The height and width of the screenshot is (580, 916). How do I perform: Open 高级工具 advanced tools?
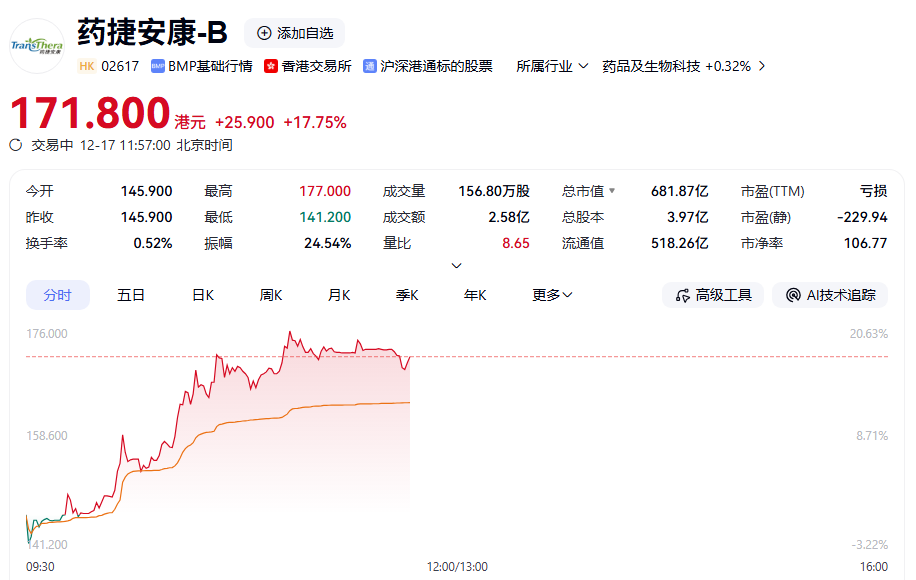(713, 295)
